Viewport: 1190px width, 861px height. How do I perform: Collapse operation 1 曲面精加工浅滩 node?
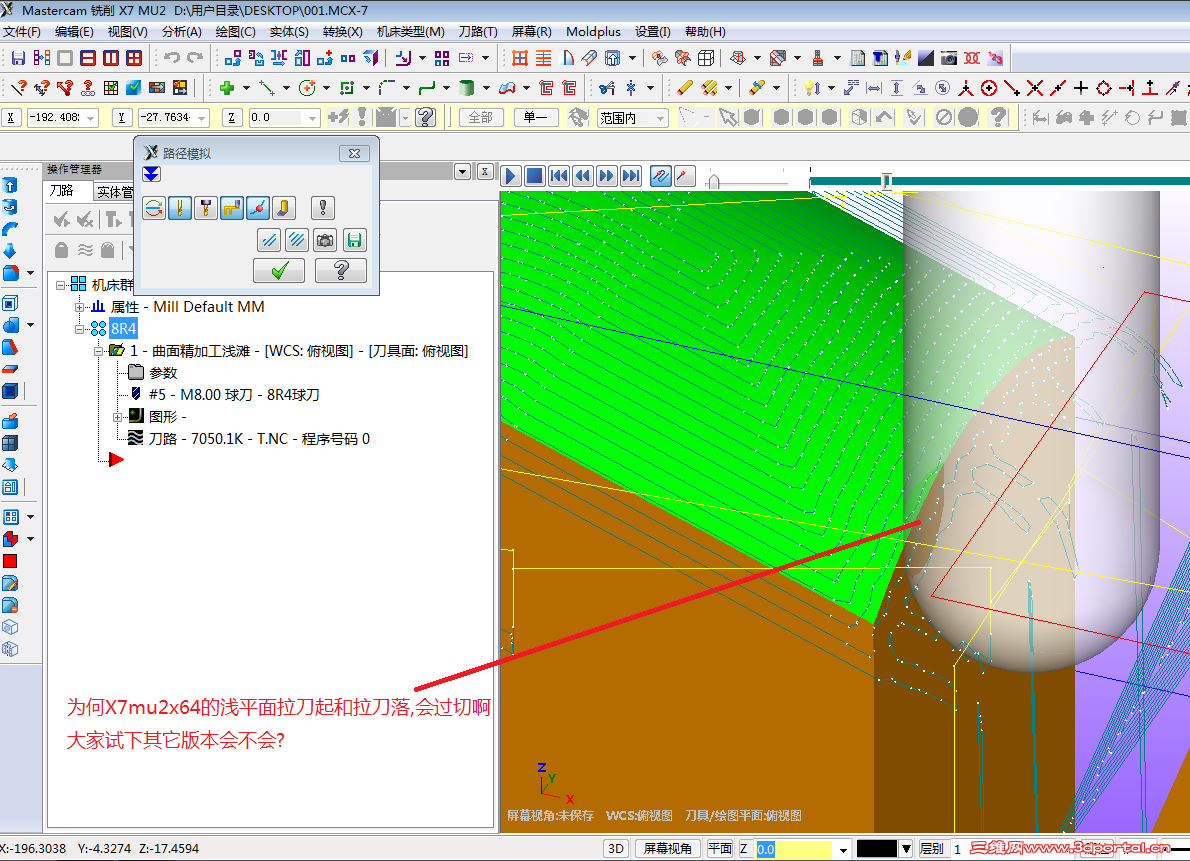98,351
